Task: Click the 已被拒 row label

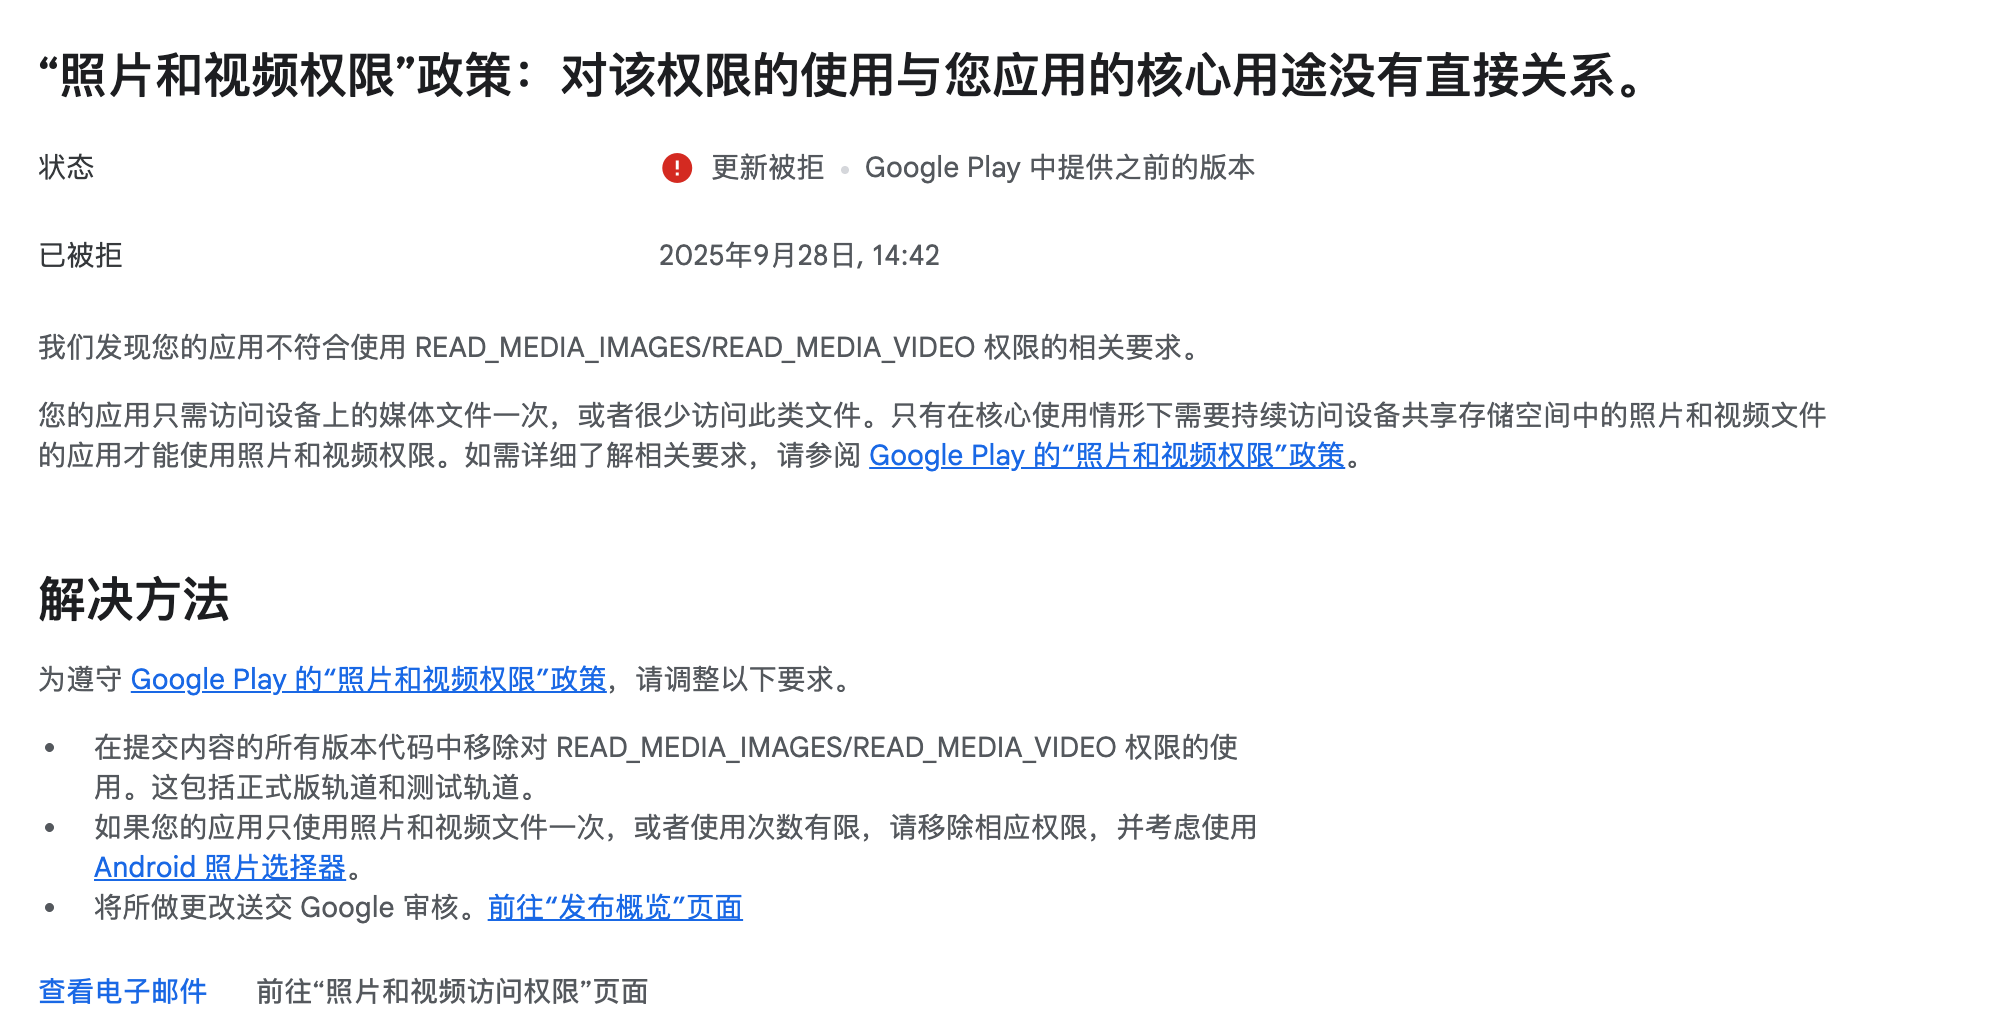Action: (x=80, y=256)
